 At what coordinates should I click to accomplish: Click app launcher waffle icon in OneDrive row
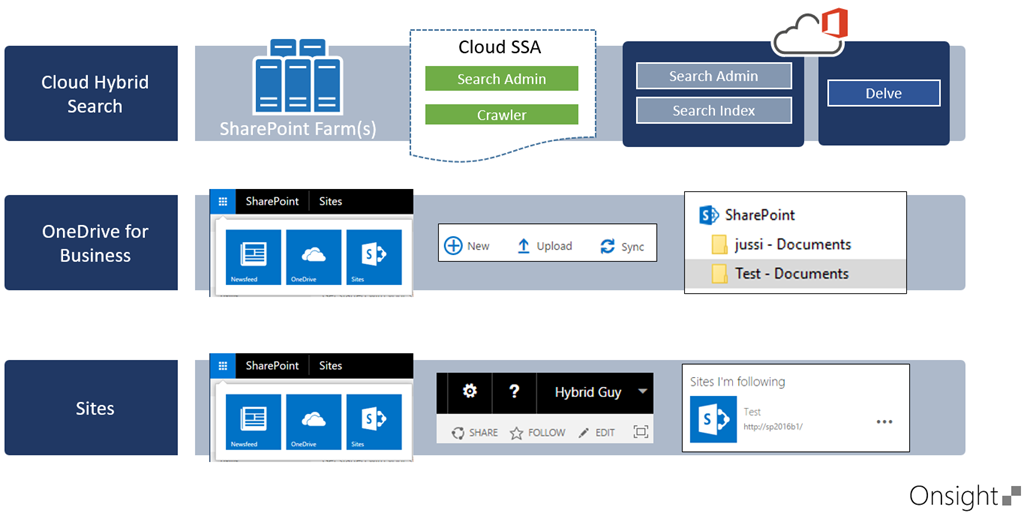coord(223,202)
